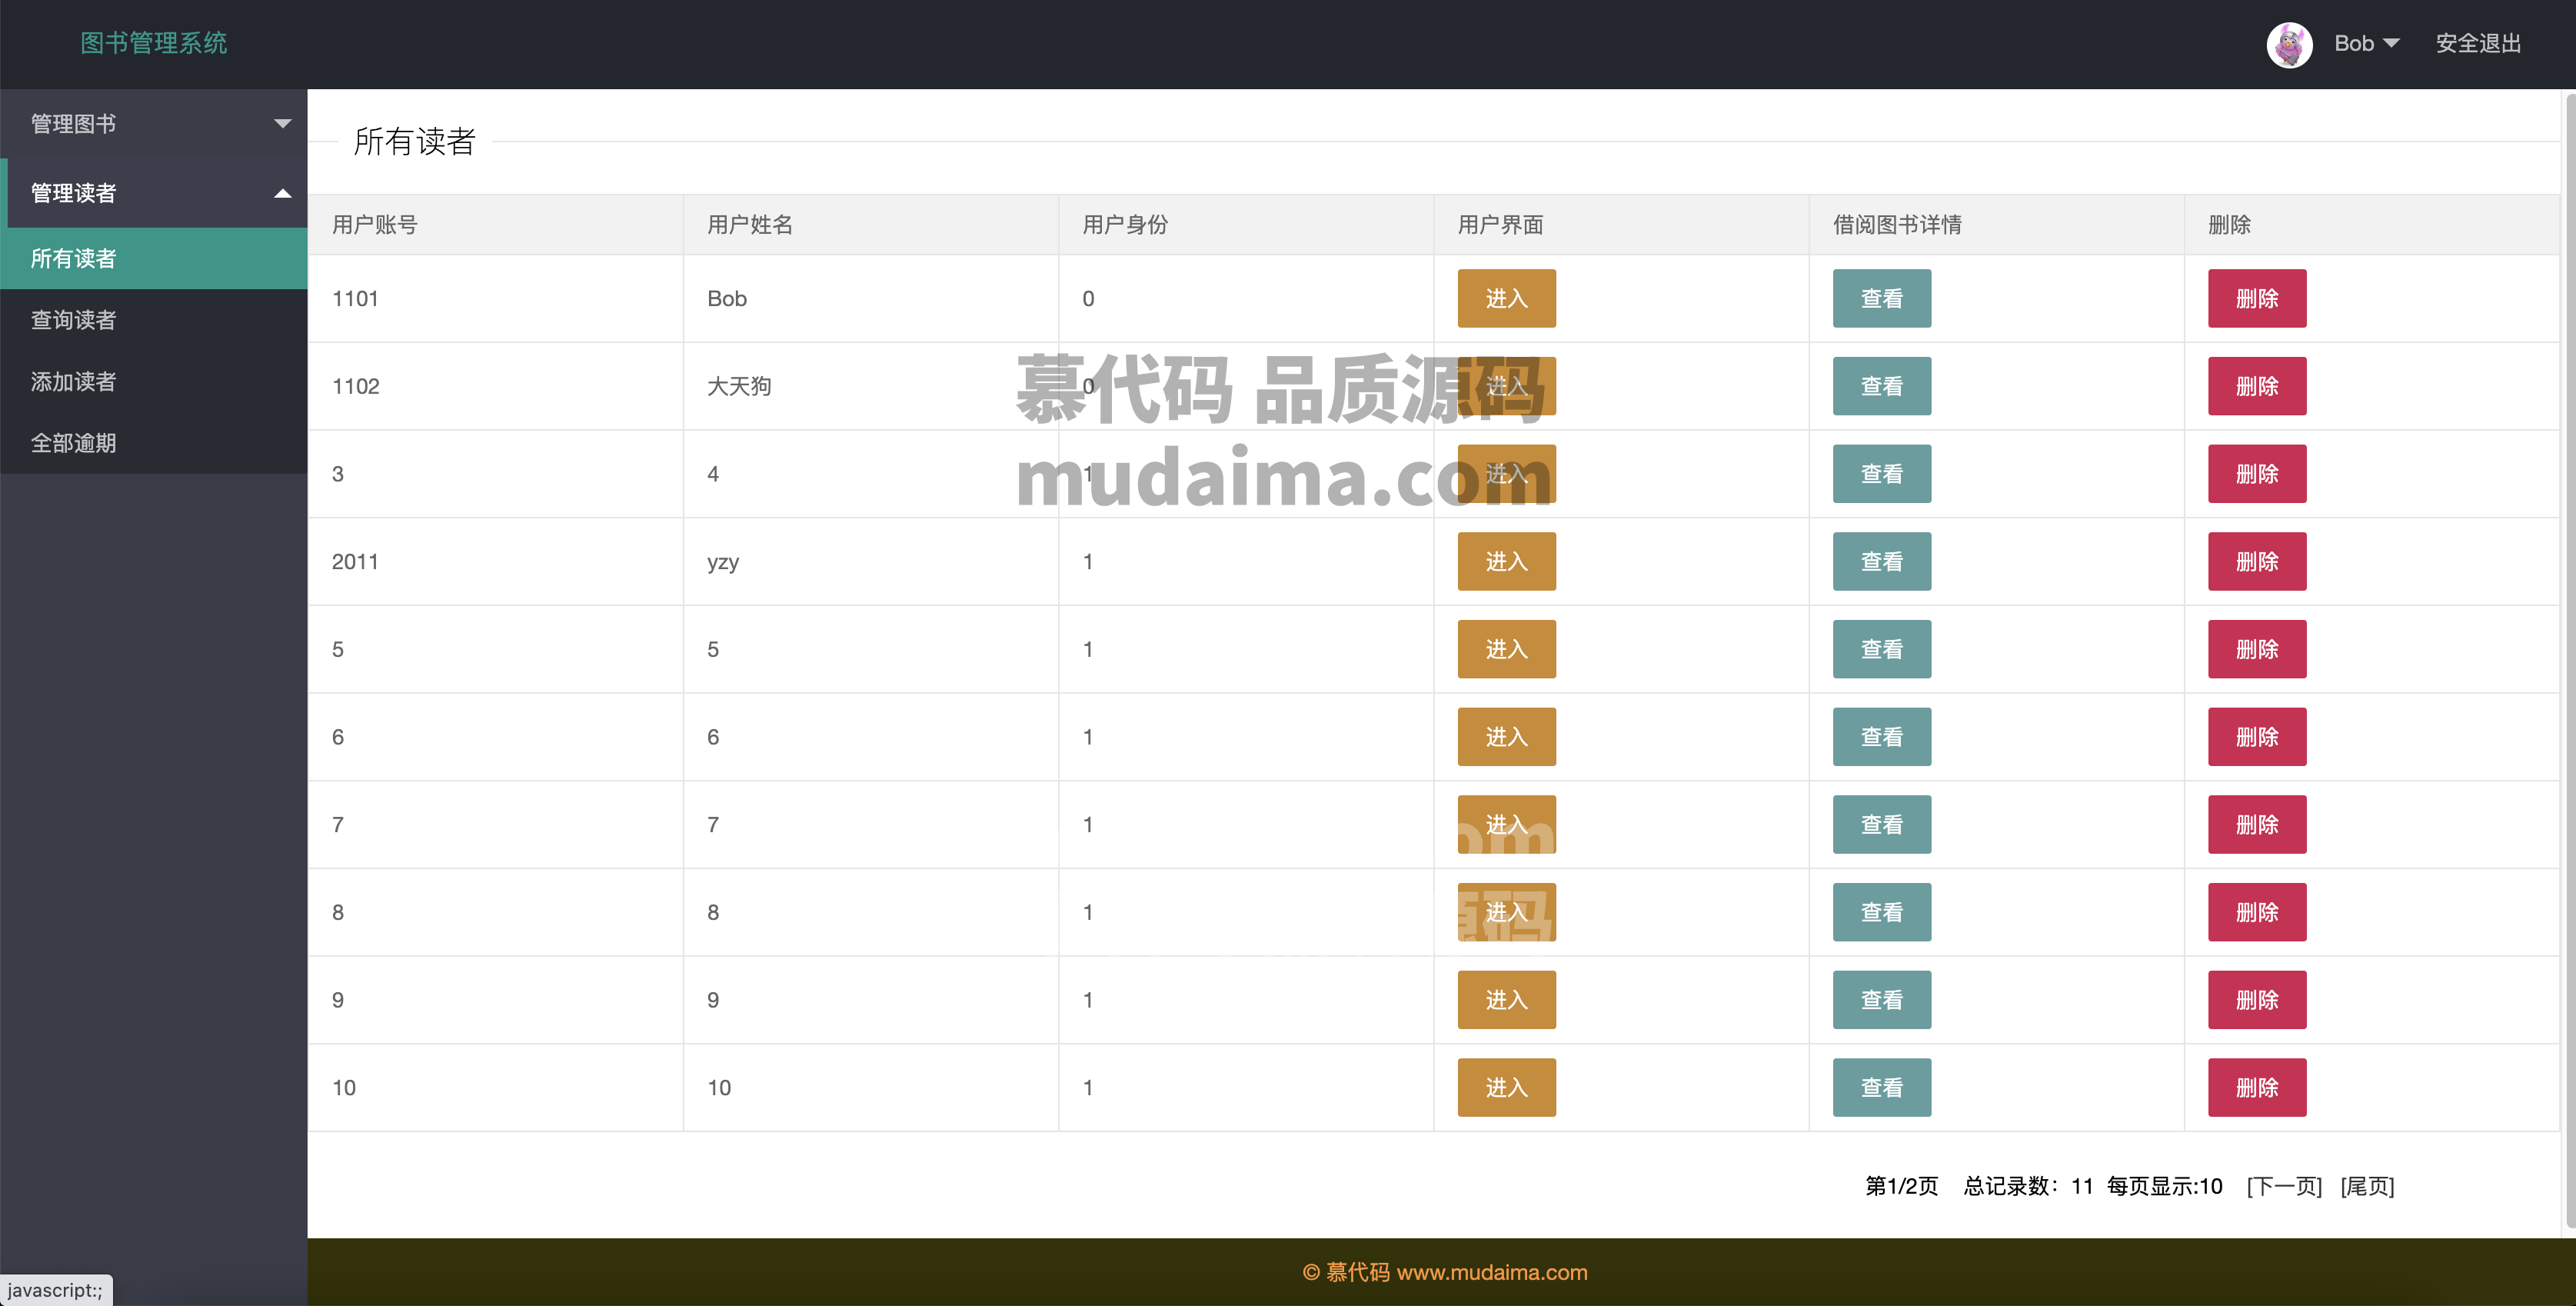2576x1306 pixels.
Task: Click 进入 for account 7
Action: 1506,824
